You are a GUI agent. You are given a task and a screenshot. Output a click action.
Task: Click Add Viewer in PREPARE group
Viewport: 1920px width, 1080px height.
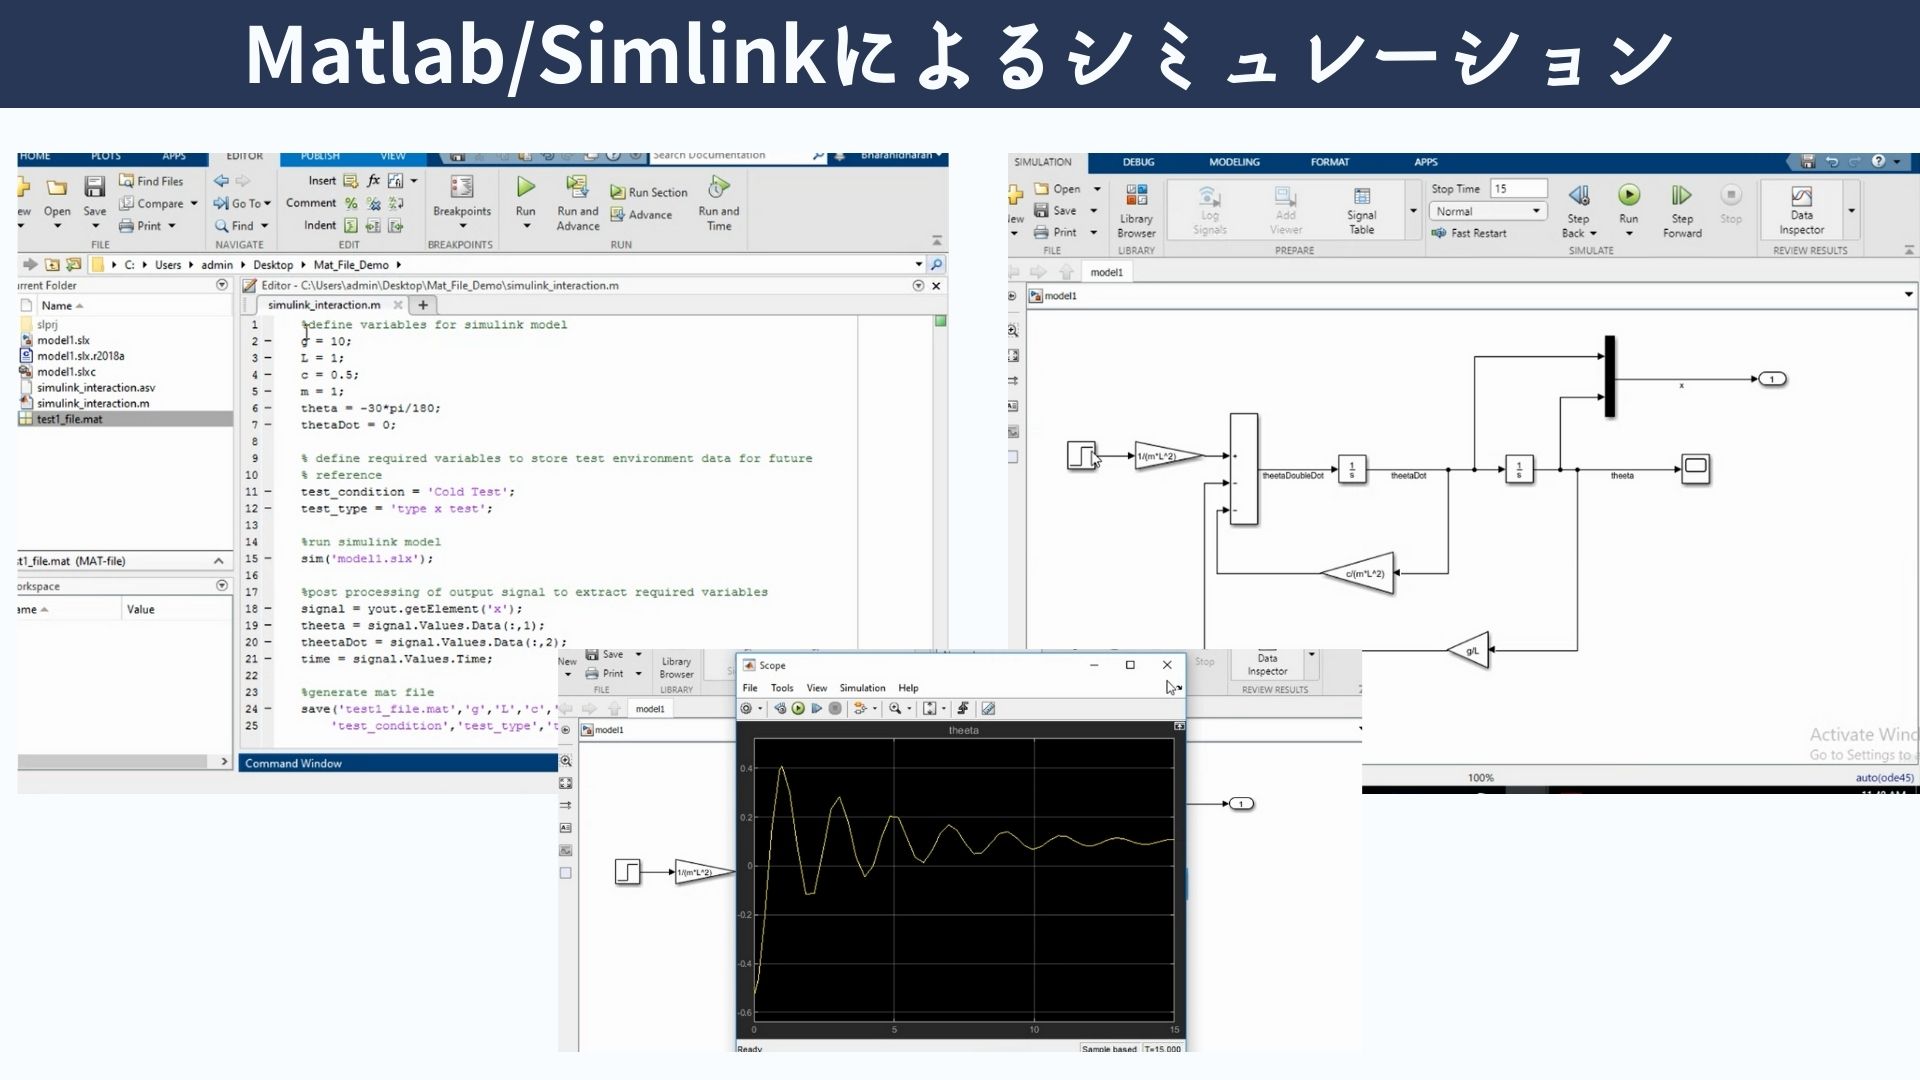(1285, 211)
